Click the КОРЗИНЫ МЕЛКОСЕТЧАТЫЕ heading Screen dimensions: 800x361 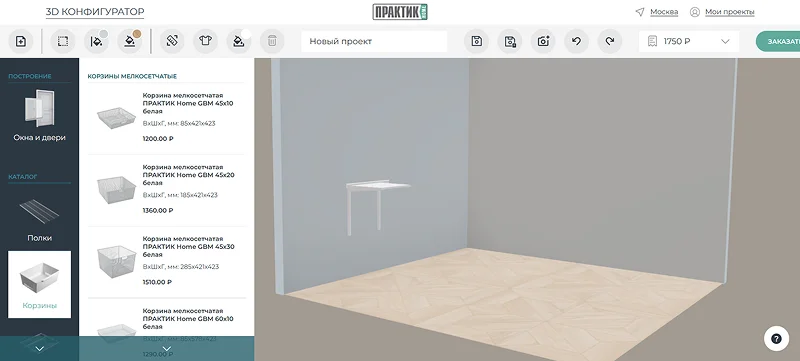(132, 76)
